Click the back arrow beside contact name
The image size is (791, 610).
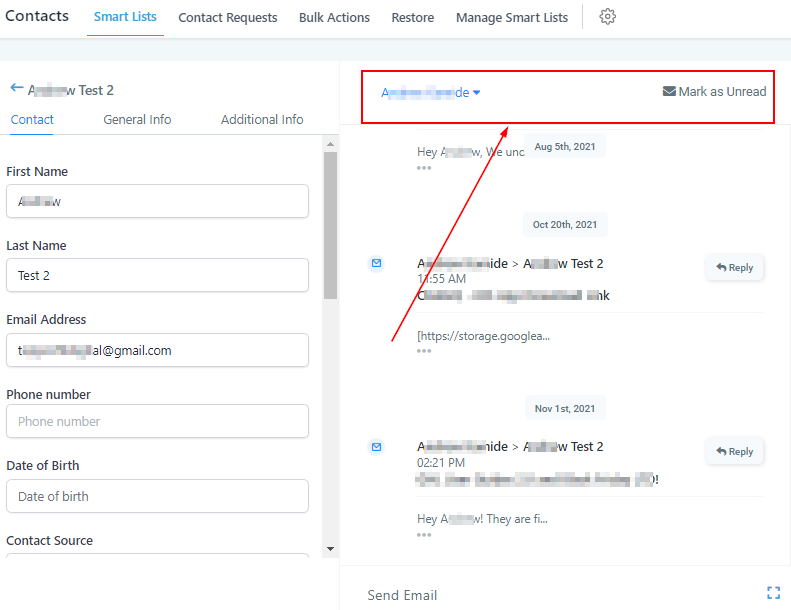[x=16, y=88]
